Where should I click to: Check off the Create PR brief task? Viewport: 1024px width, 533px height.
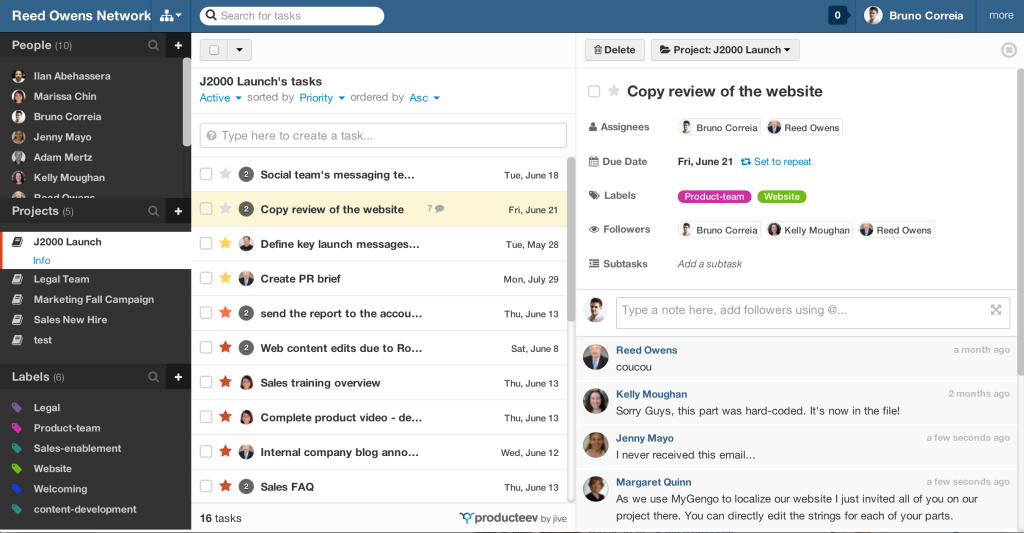point(206,278)
